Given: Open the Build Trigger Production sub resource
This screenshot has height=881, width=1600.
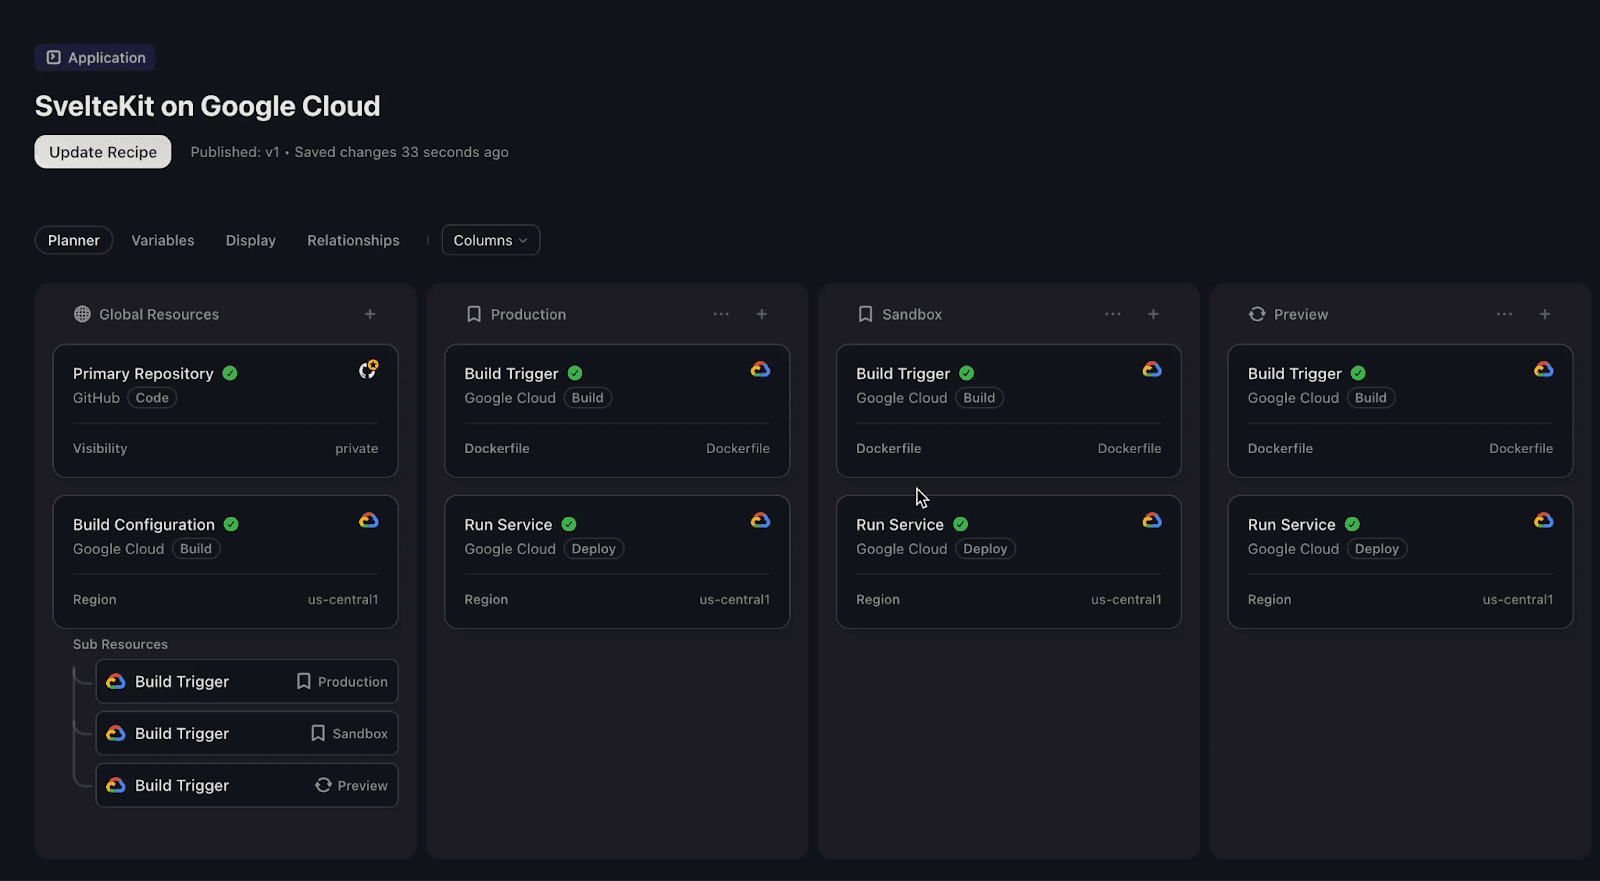Looking at the screenshot, I should pyautogui.click(x=247, y=681).
